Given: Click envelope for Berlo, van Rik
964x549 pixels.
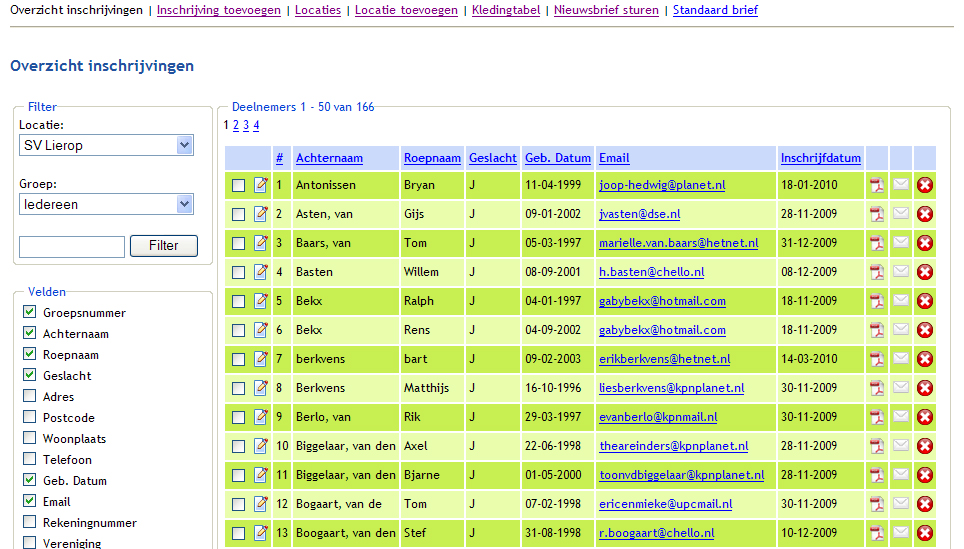Looking at the screenshot, I should pyautogui.click(x=901, y=416).
